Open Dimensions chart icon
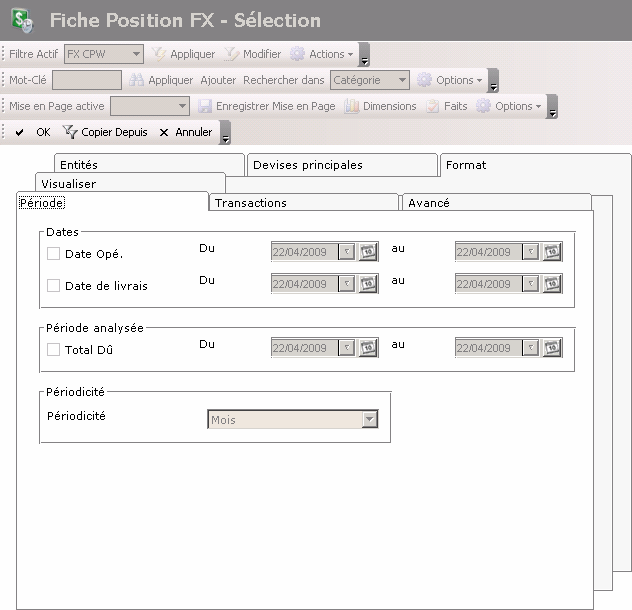Viewport: 632px width, 610px height. [x=352, y=106]
